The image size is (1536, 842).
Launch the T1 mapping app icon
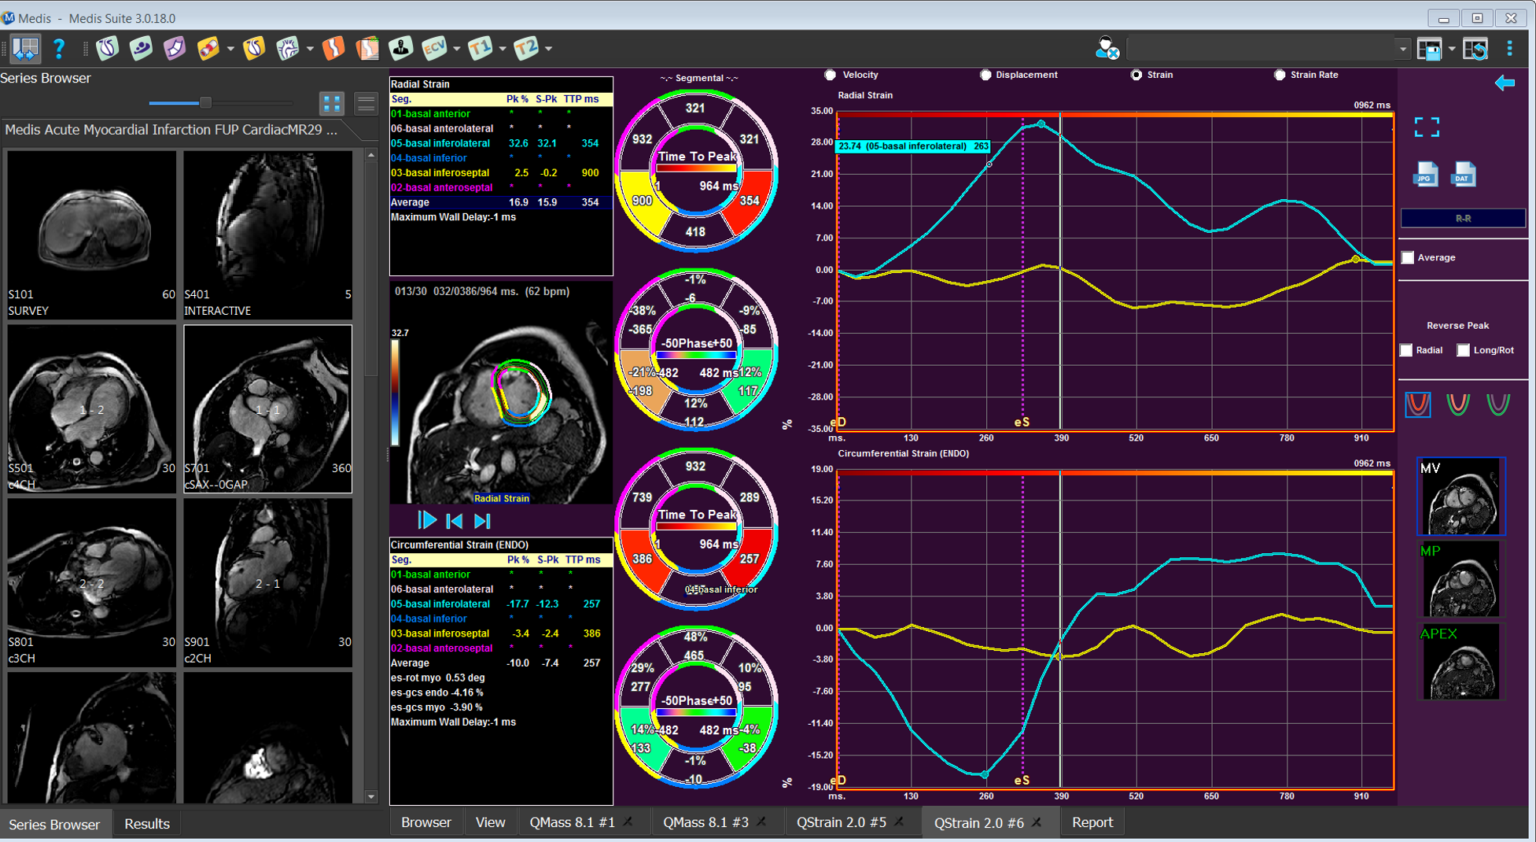[x=481, y=48]
